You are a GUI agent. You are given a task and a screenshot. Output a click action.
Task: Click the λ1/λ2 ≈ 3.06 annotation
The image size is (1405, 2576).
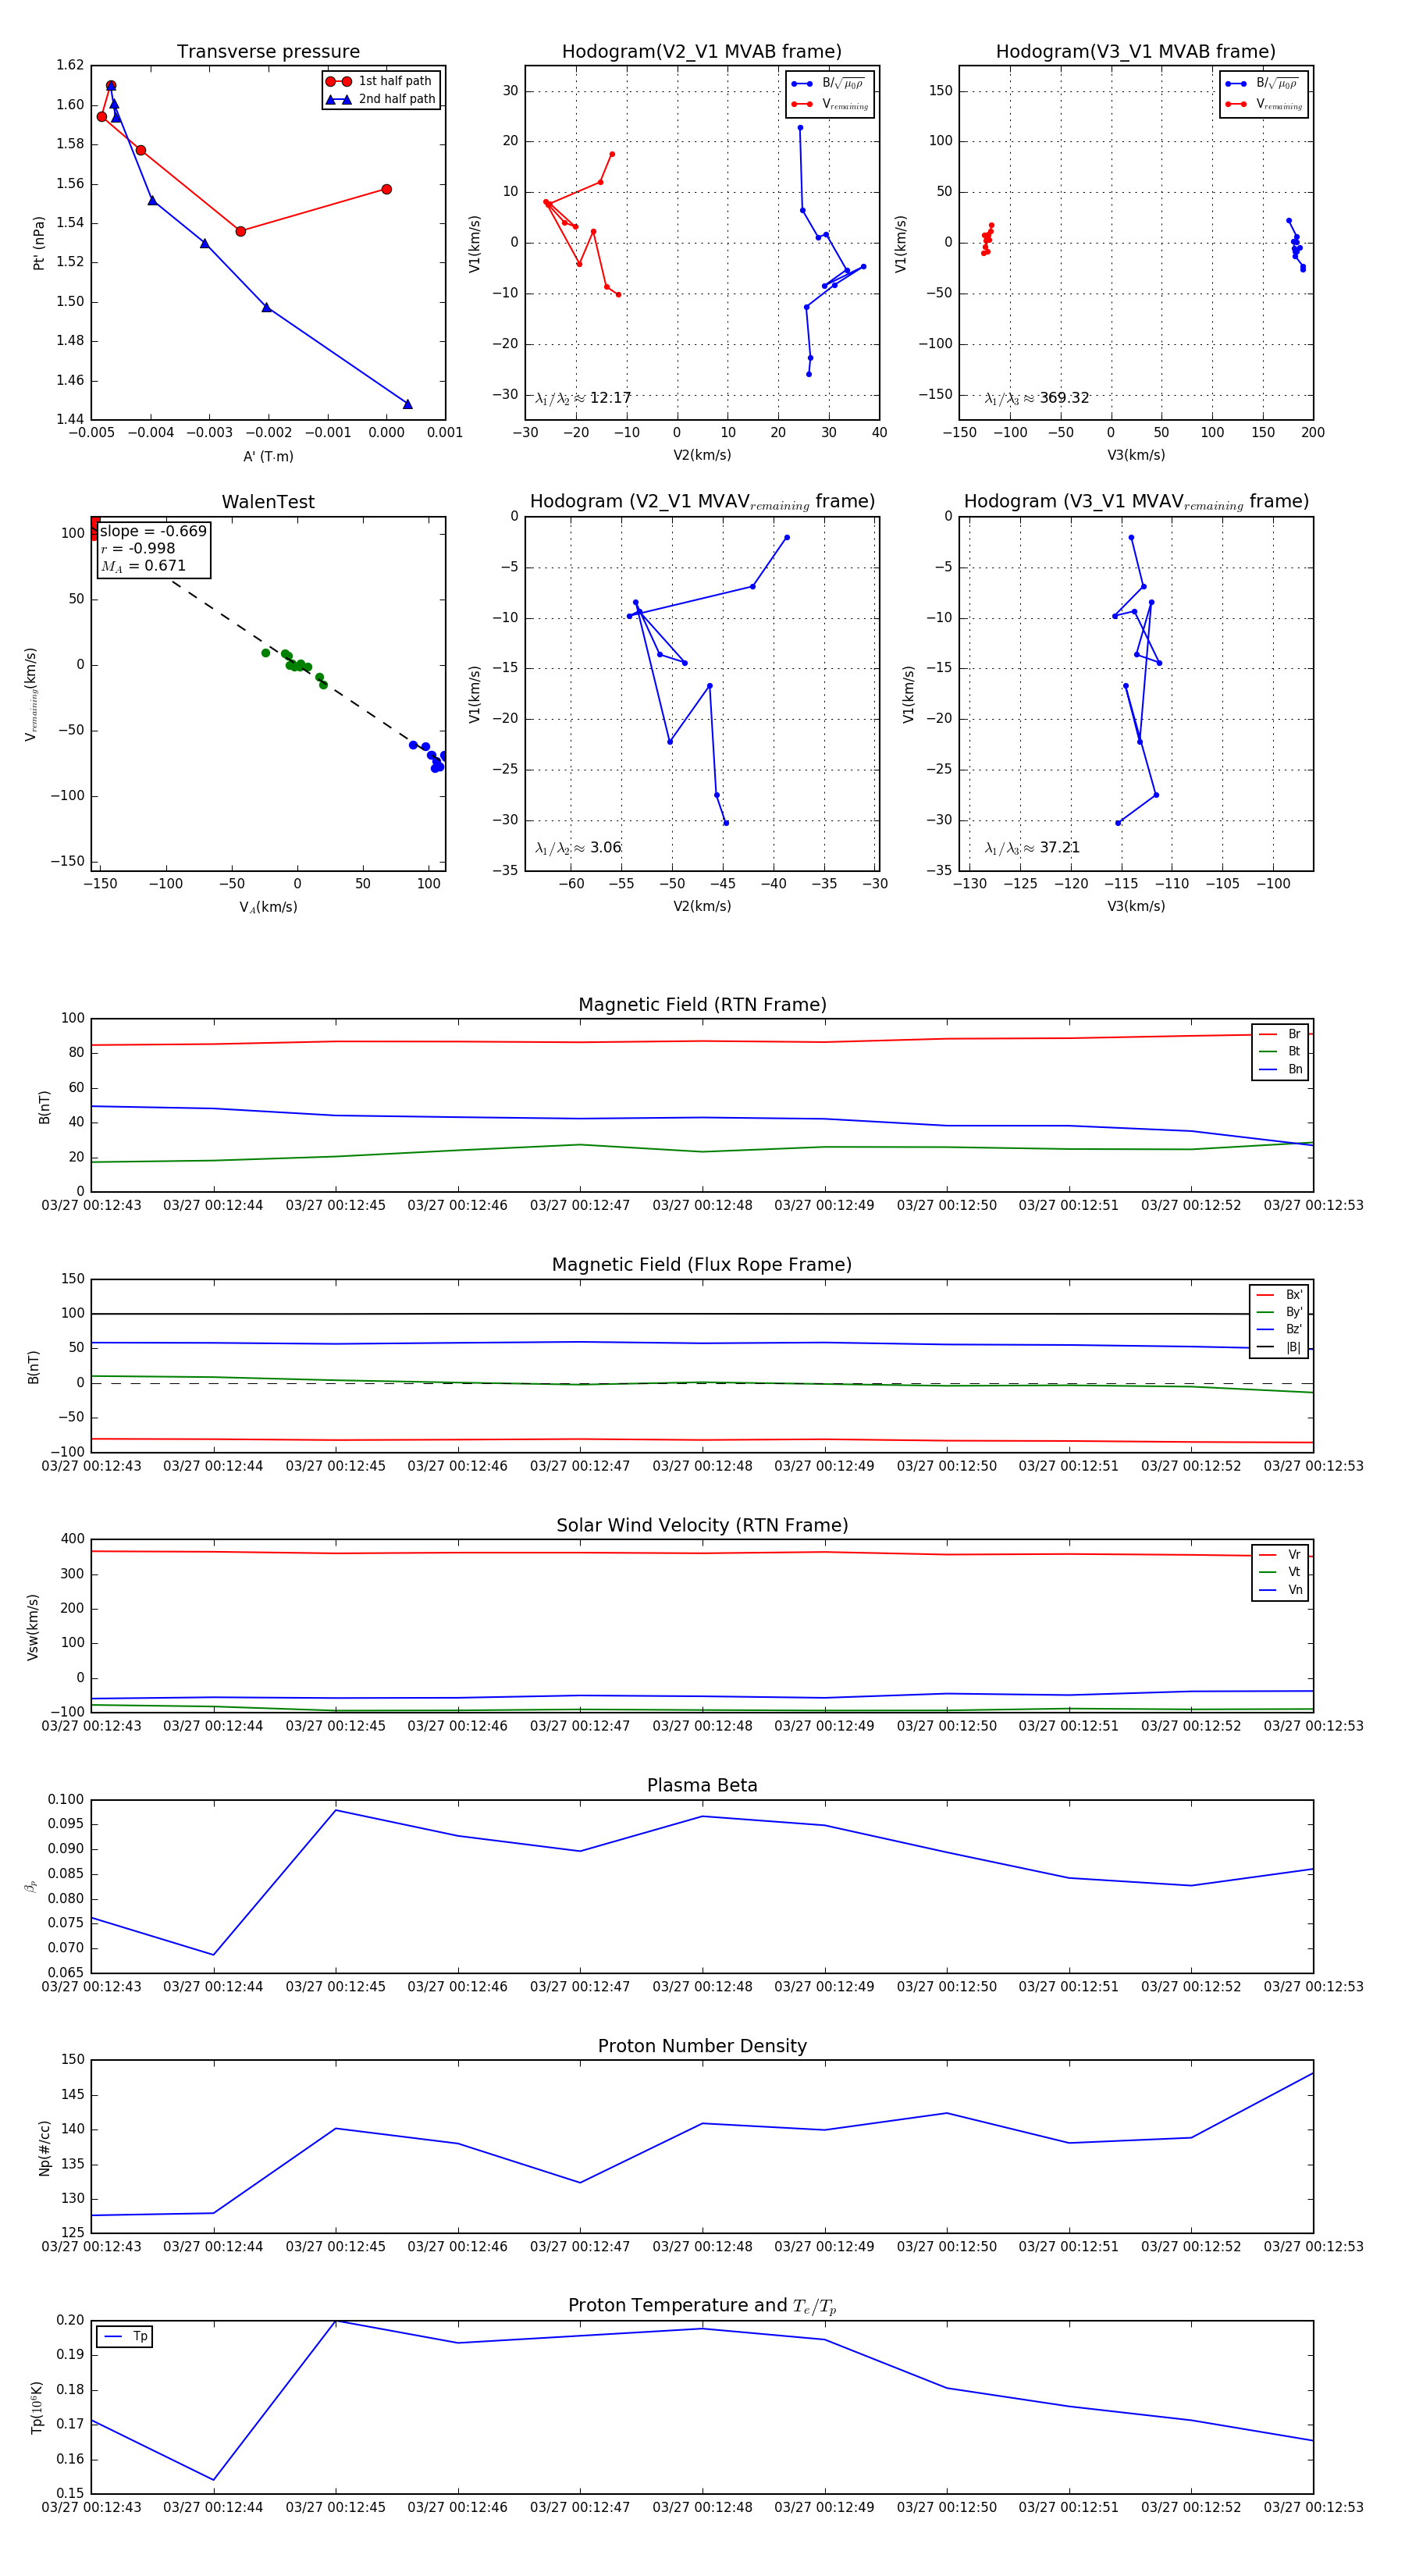click(578, 848)
